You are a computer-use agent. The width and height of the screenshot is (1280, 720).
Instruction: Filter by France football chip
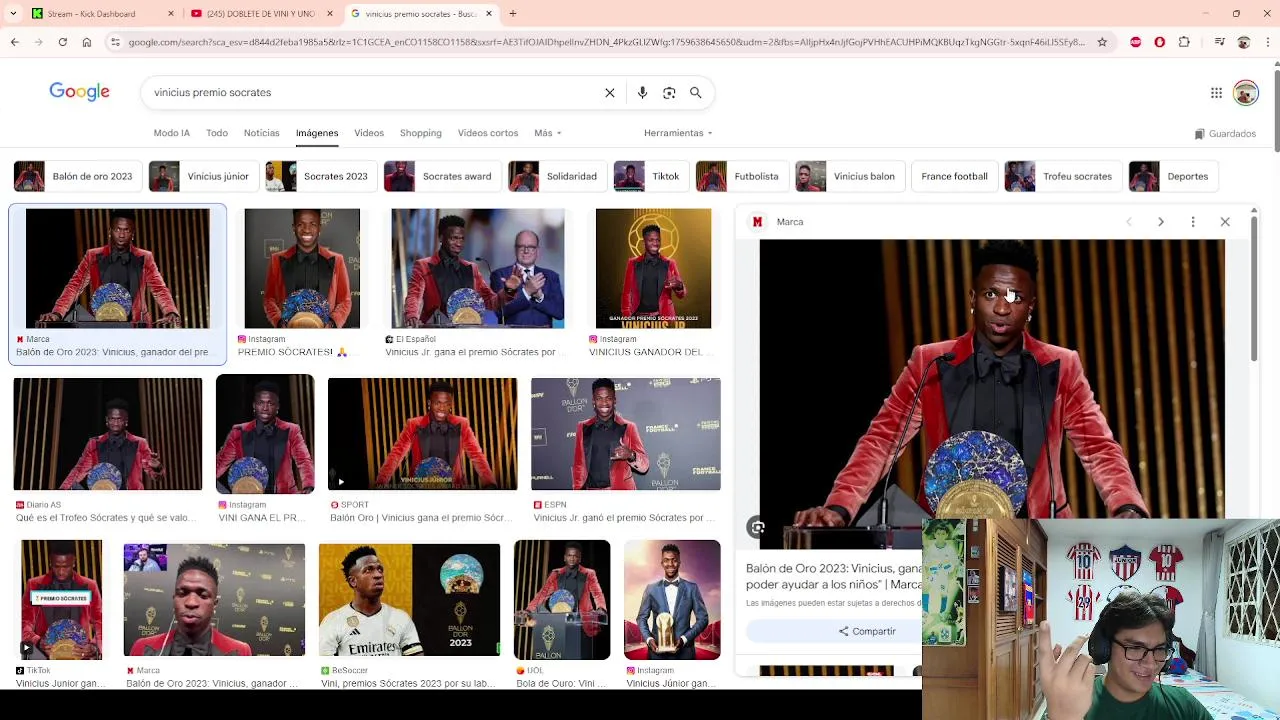pyautogui.click(x=954, y=176)
